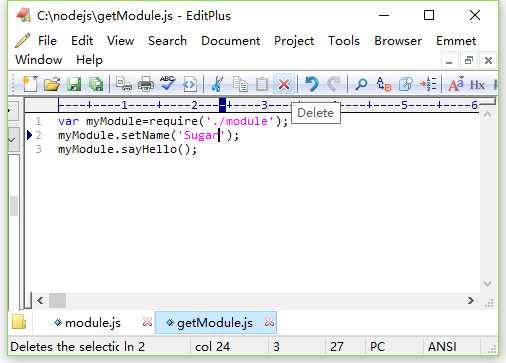Open Print Preview from the toolbar

tap(123, 84)
